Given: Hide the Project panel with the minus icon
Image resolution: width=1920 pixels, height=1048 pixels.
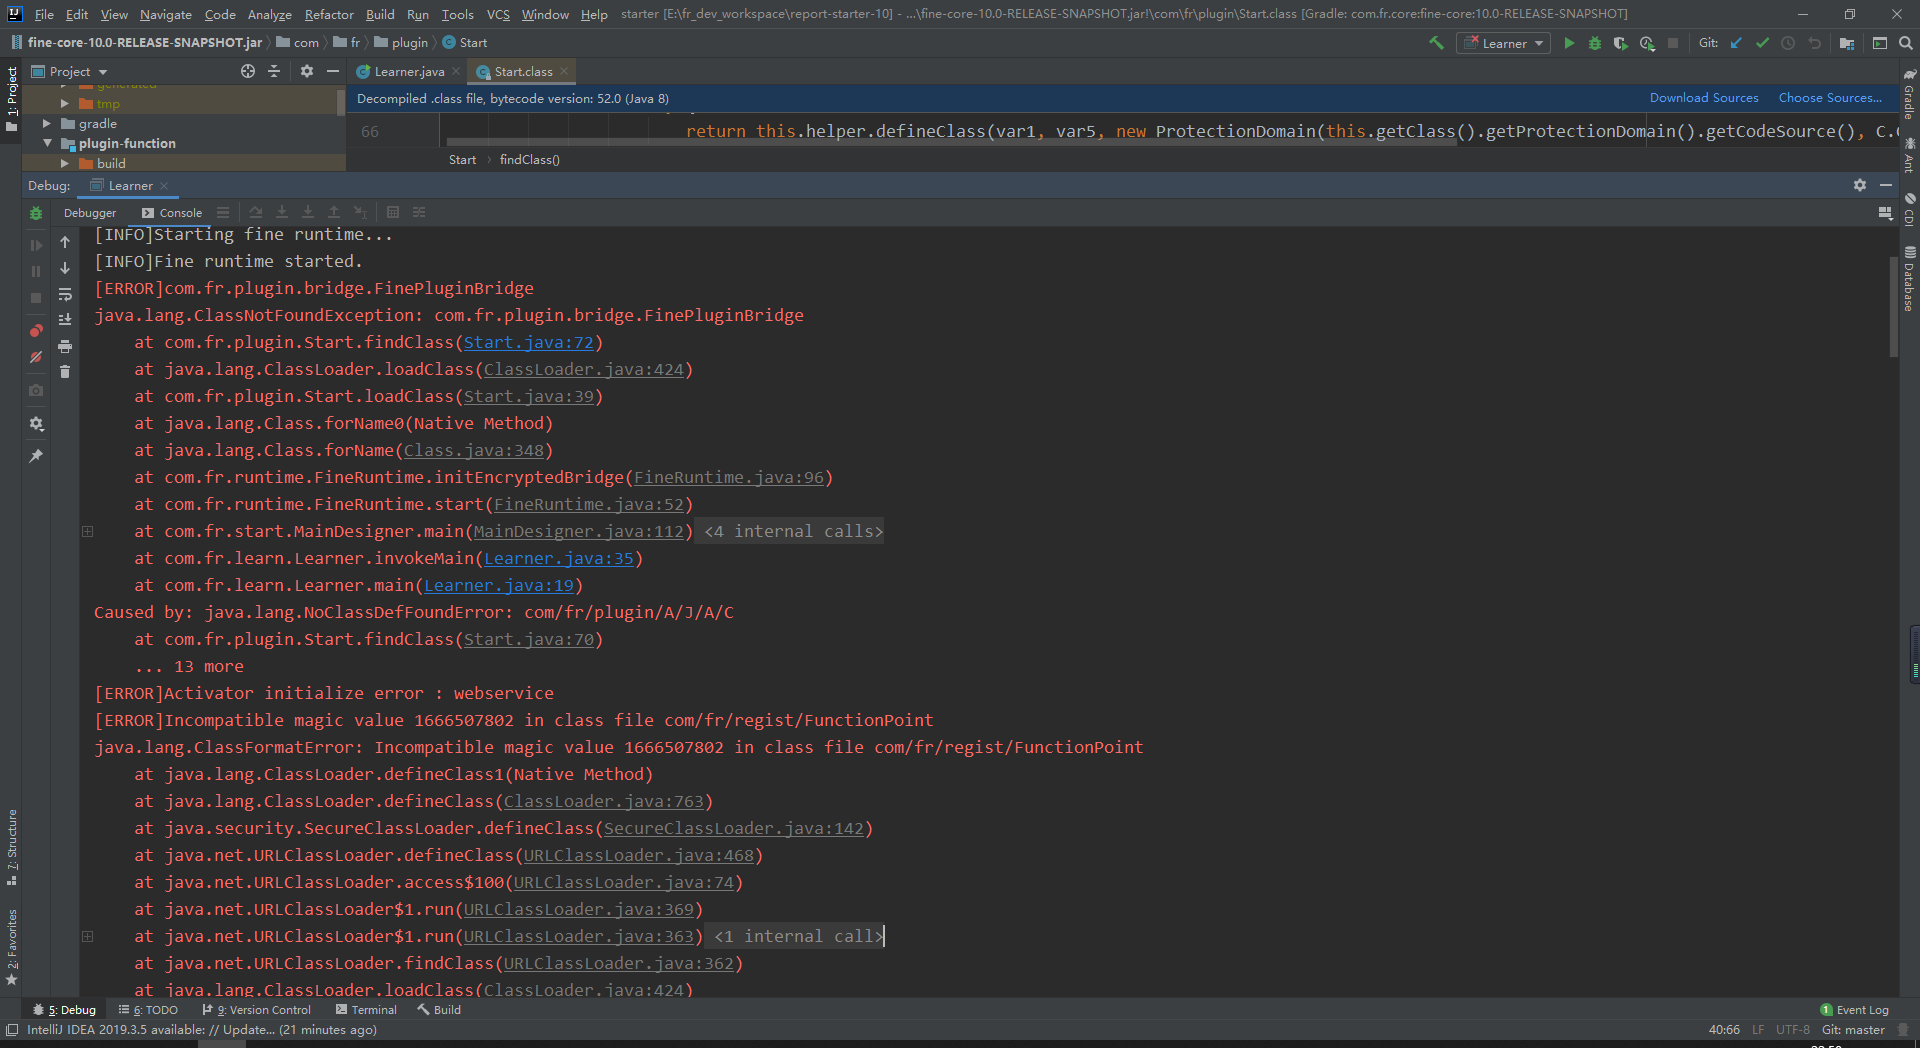Looking at the screenshot, I should point(333,71).
